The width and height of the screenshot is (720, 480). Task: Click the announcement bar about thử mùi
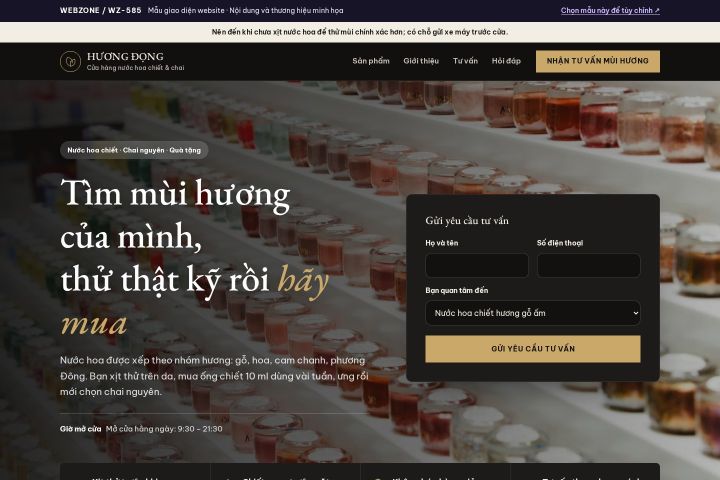click(360, 32)
